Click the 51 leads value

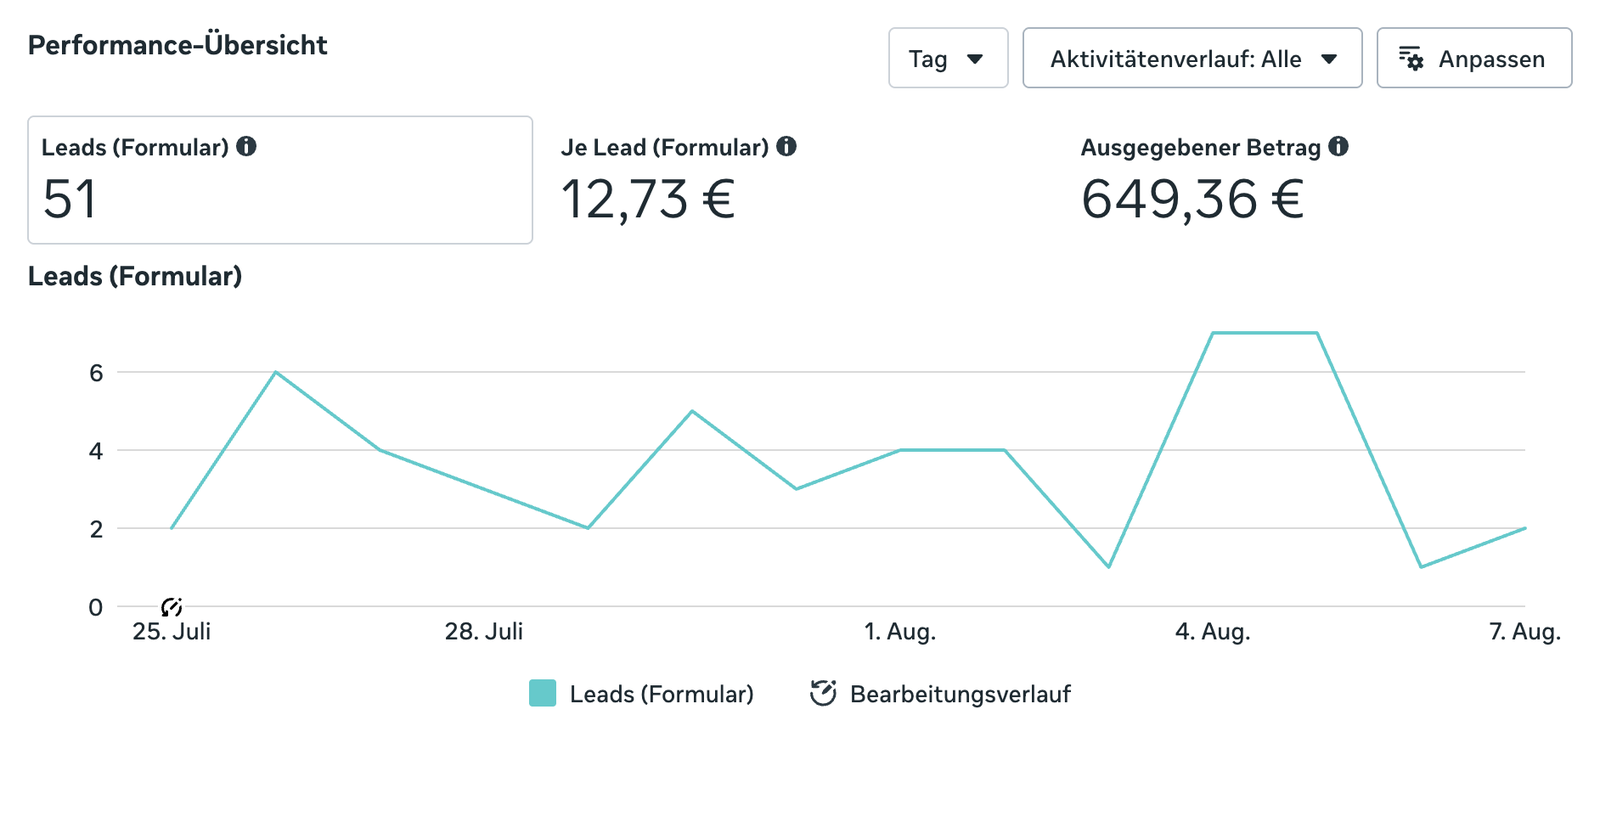pos(69,199)
